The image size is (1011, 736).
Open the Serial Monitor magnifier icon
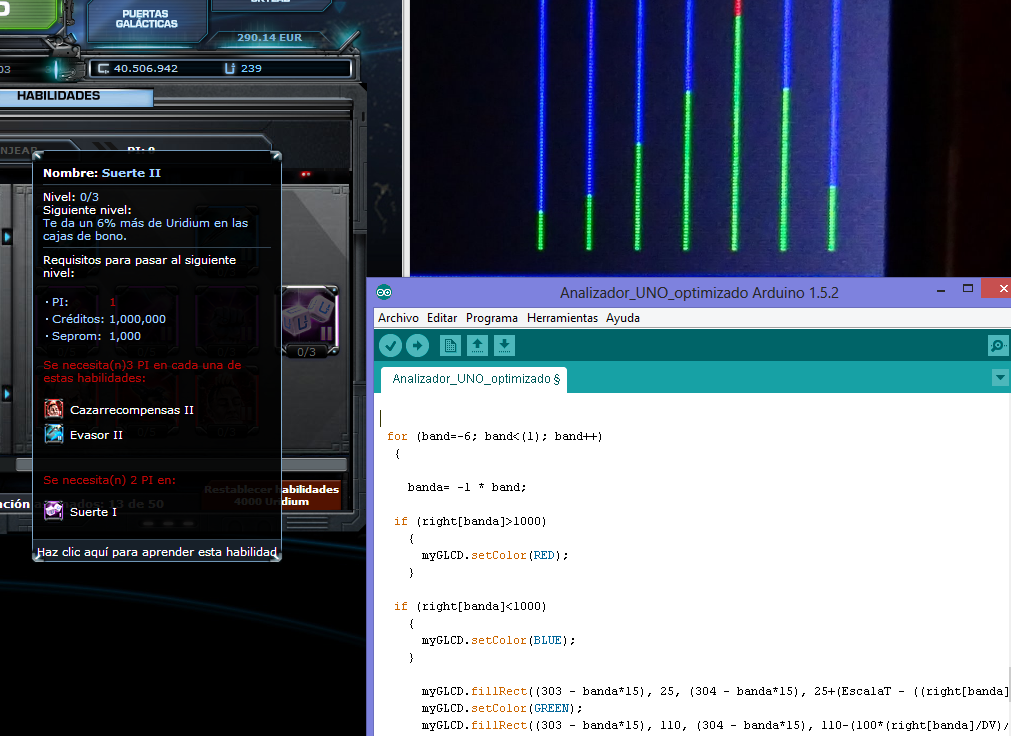click(997, 346)
